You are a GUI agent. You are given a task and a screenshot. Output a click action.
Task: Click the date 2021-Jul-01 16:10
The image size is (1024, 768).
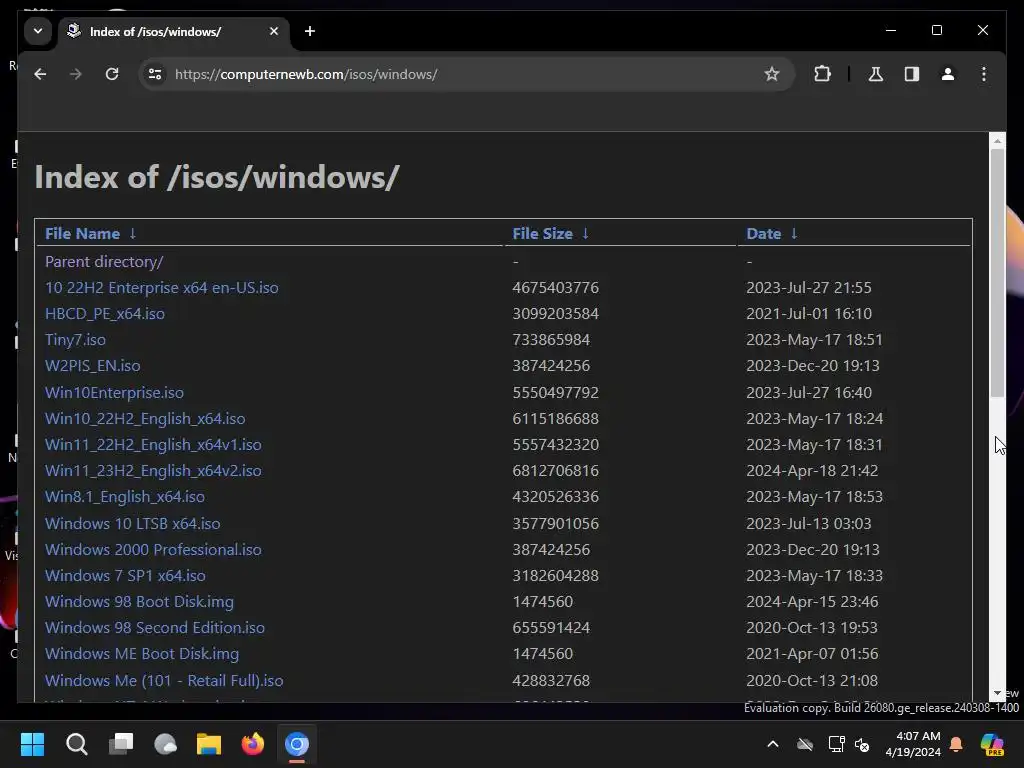tap(808, 314)
